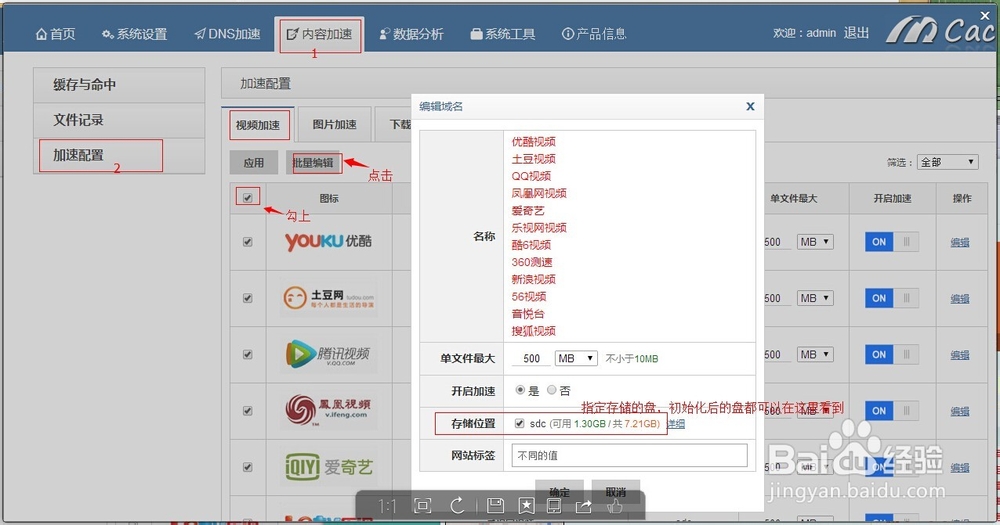
Task: Toggle the ON switch in 土豆网 row
Action: [892, 298]
